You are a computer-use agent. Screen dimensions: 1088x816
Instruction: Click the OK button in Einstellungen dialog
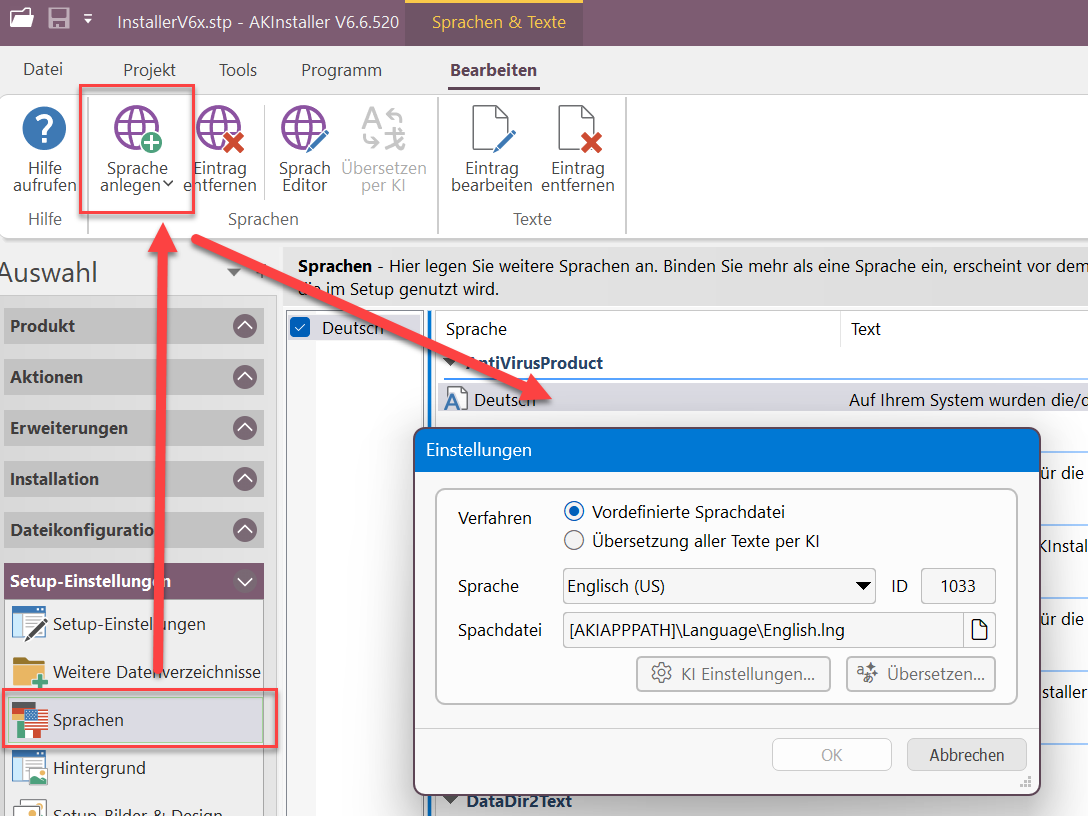pyautogui.click(x=832, y=755)
